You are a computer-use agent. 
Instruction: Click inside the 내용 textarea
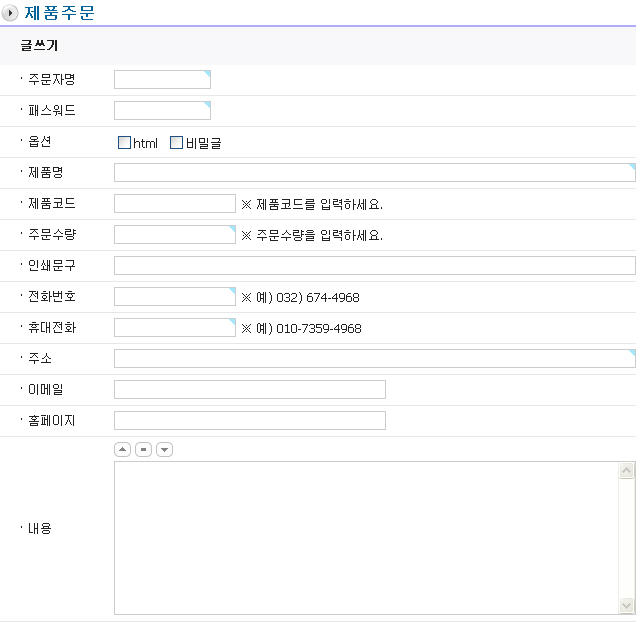pyautogui.click(x=366, y=537)
